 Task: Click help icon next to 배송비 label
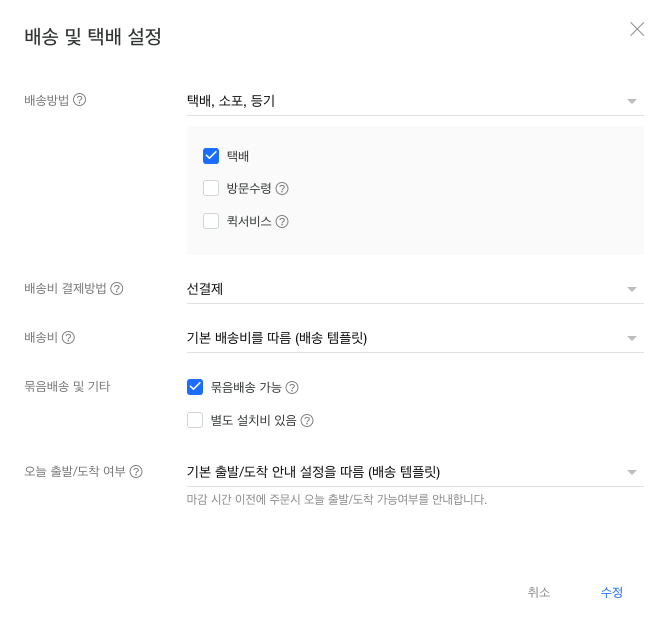pos(68,338)
